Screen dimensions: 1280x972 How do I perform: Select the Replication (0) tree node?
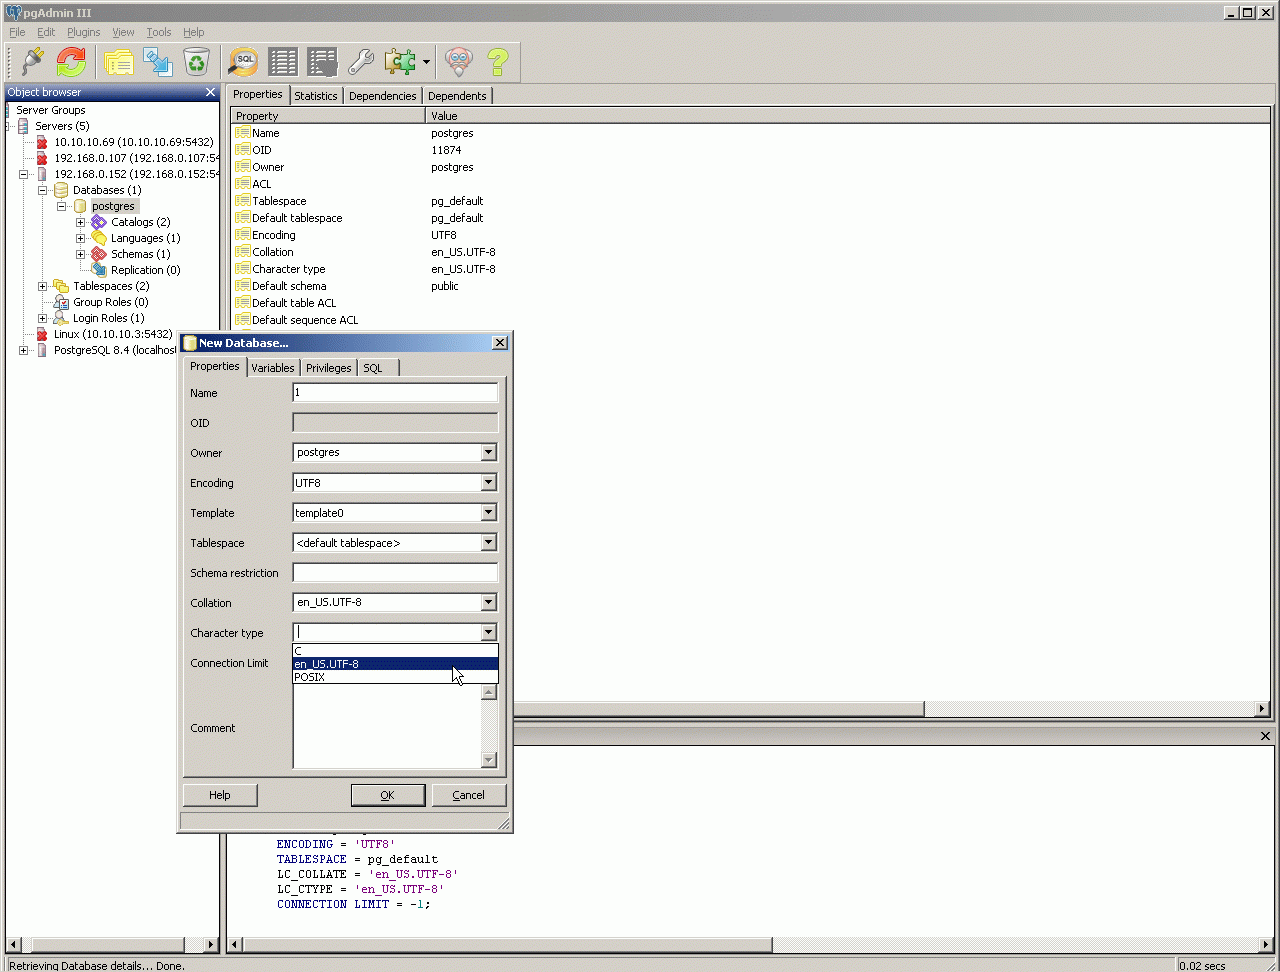(x=145, y=270)
